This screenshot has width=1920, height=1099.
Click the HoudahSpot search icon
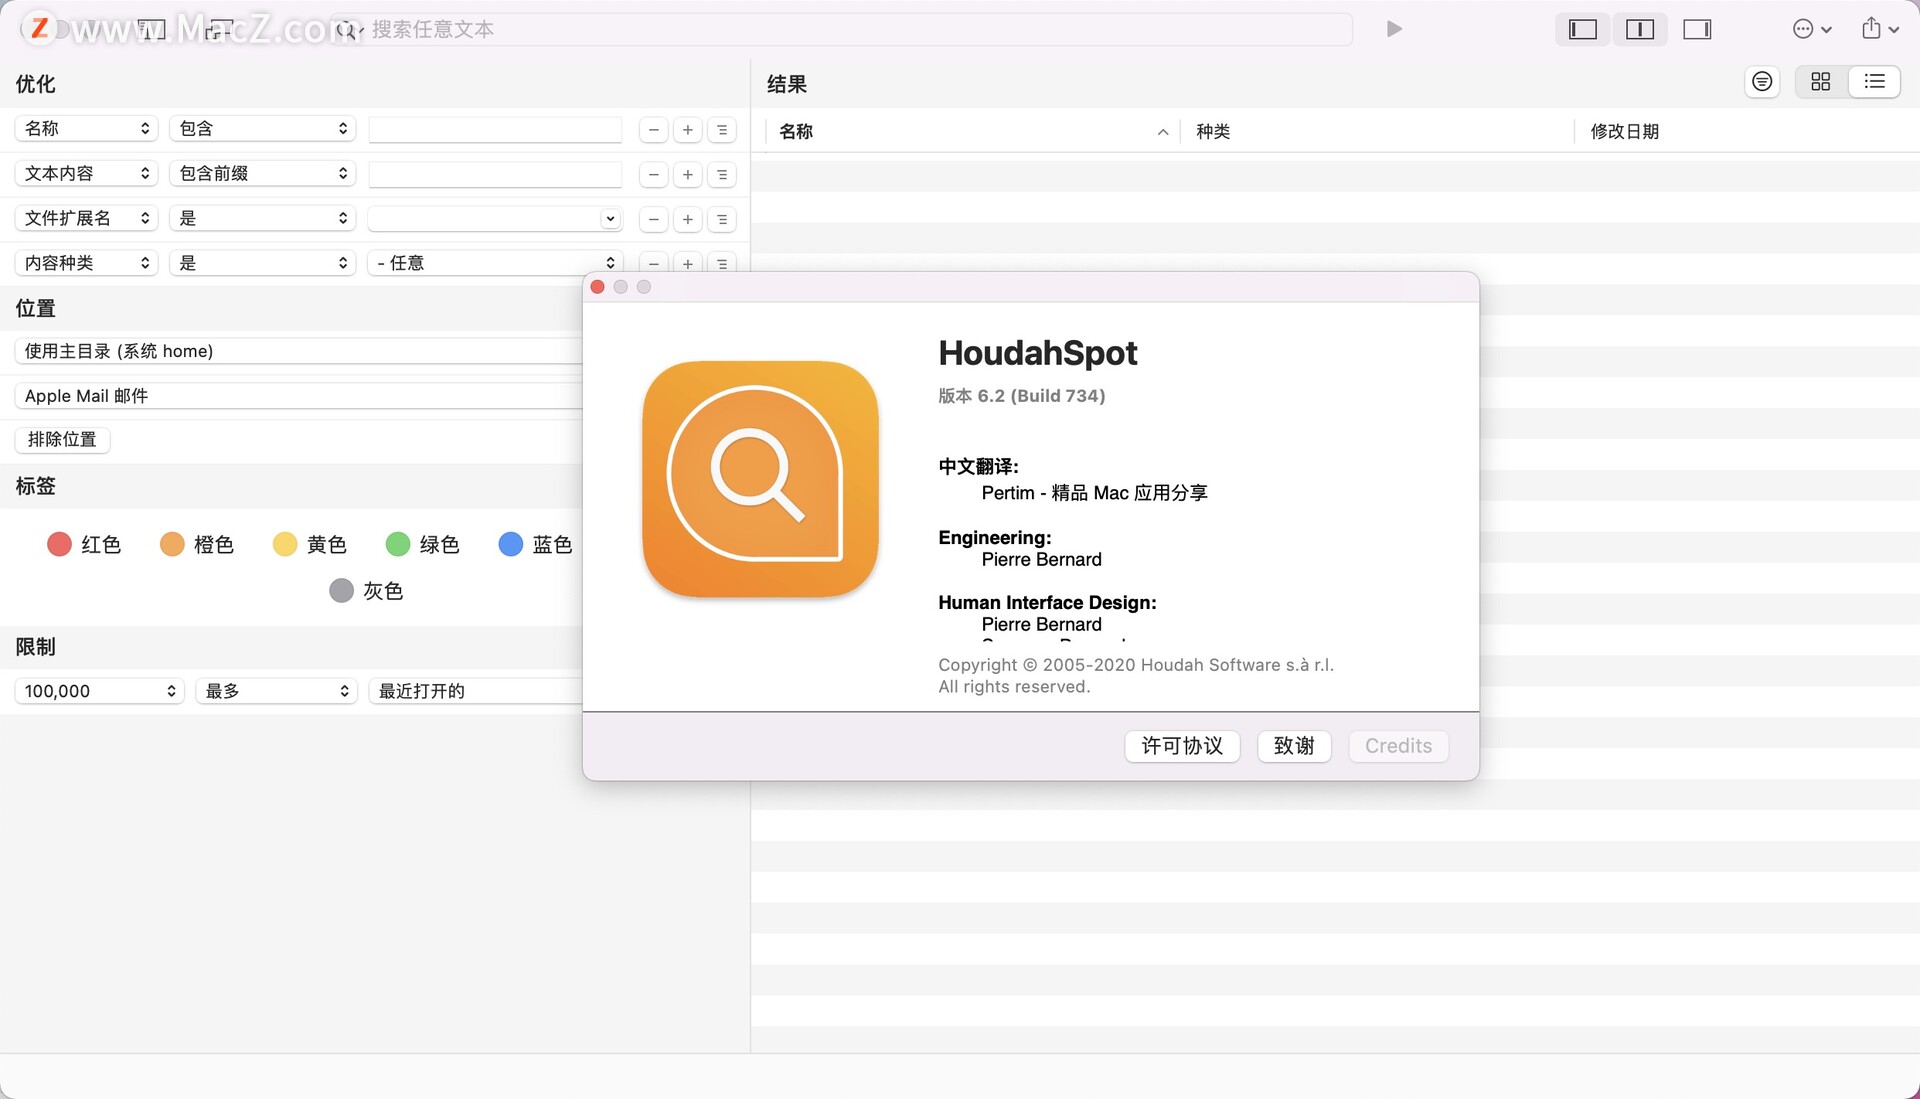coord(345,28)
